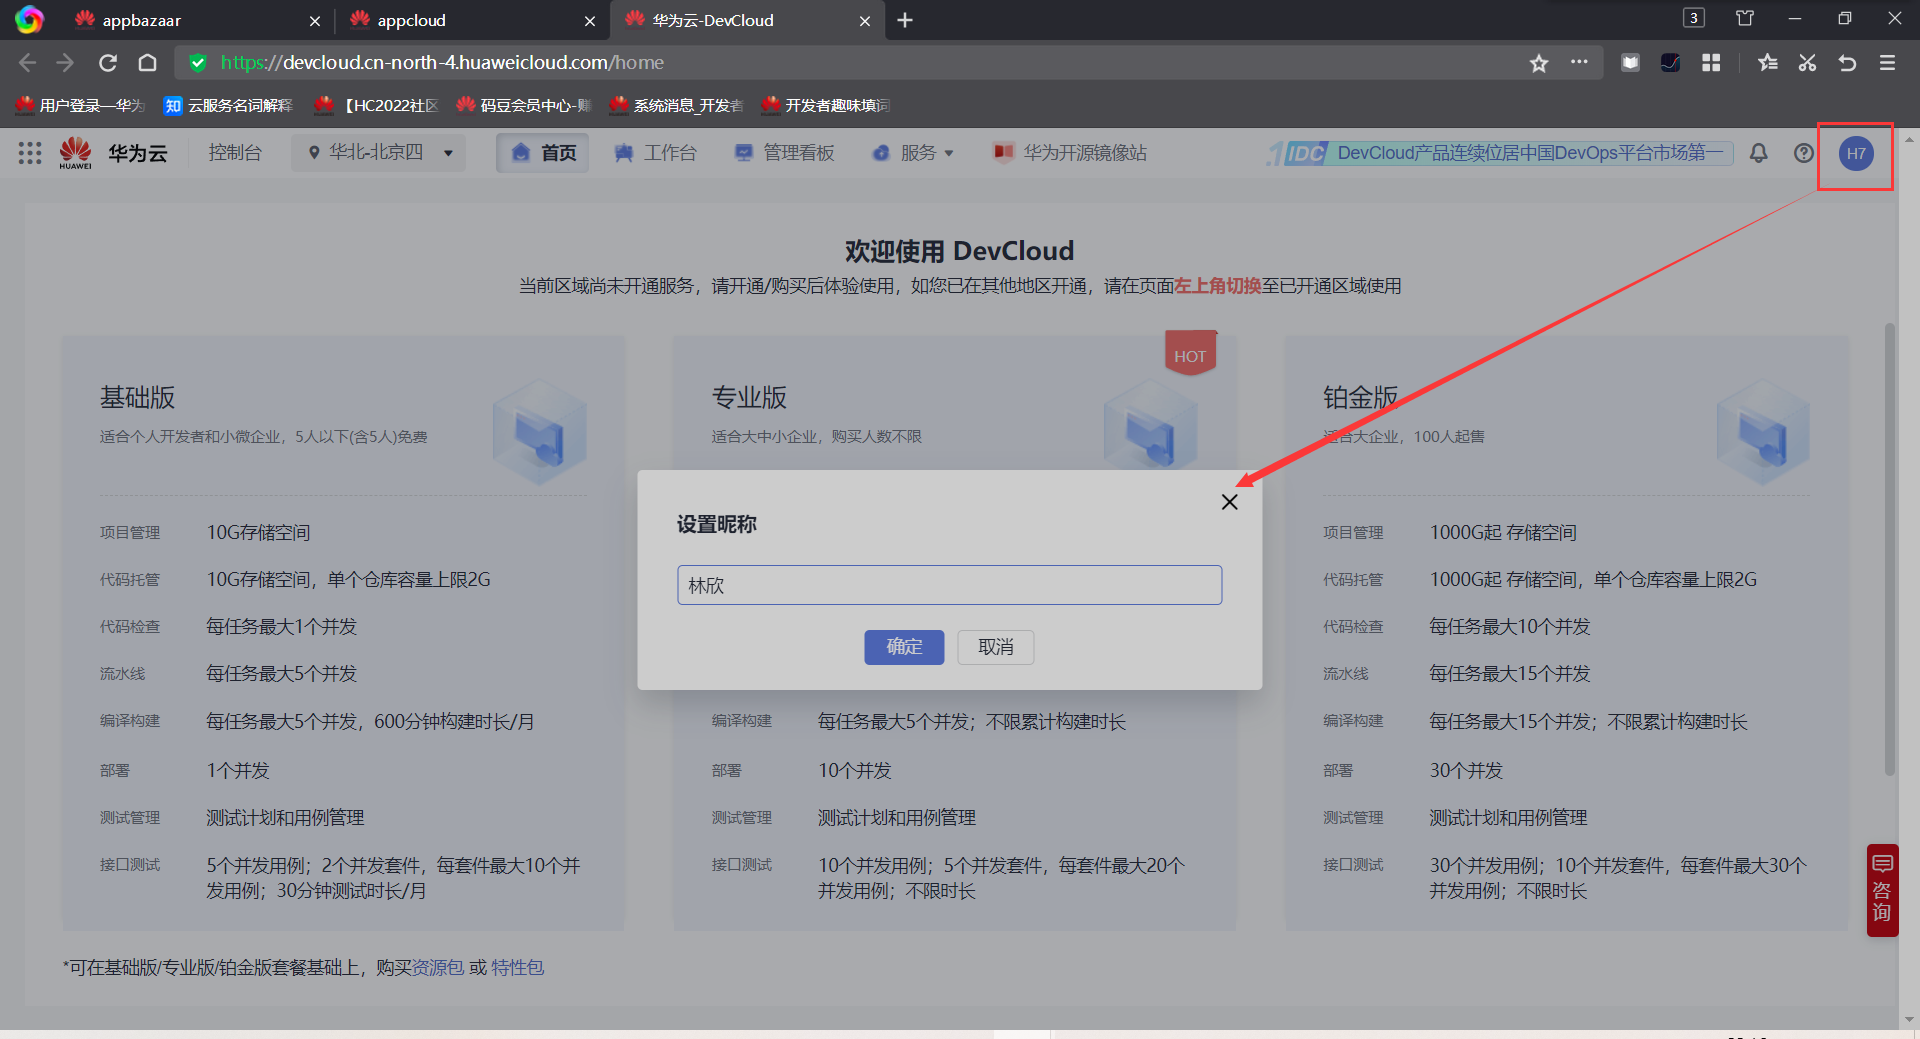This screenshot has width=1920, height=1039.
Task: Close the appcloud tab
Action: 590,20
